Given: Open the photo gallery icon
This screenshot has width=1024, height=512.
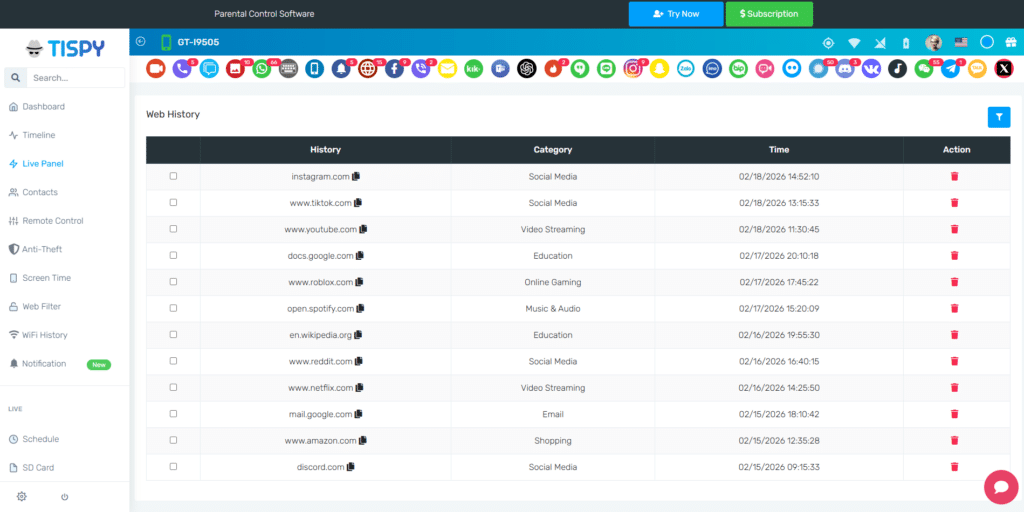Looking at the screenshot, I should 235,68.
